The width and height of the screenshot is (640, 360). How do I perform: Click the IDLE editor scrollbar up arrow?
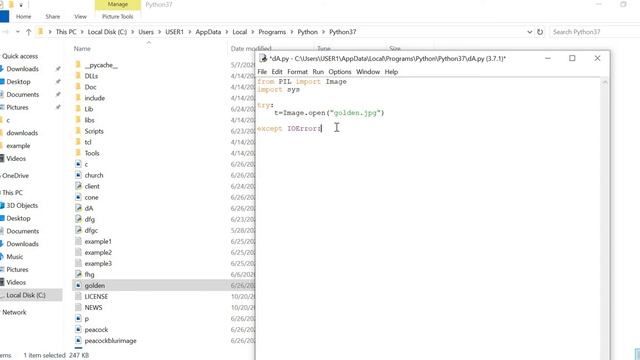click(605, 82)
